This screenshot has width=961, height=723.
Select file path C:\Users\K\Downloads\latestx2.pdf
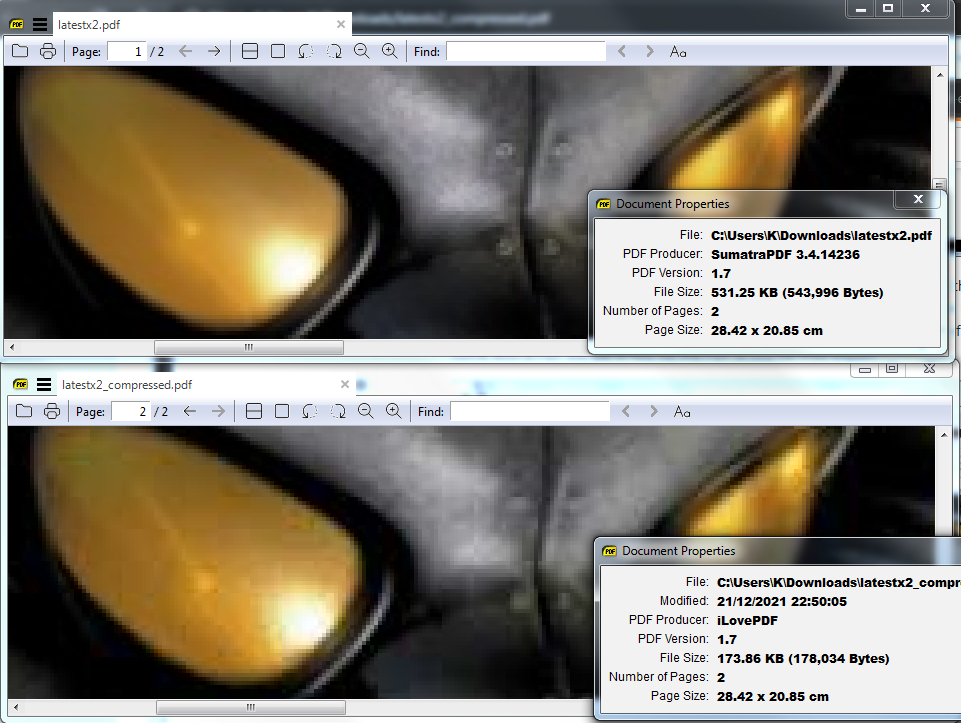point(821,235)
